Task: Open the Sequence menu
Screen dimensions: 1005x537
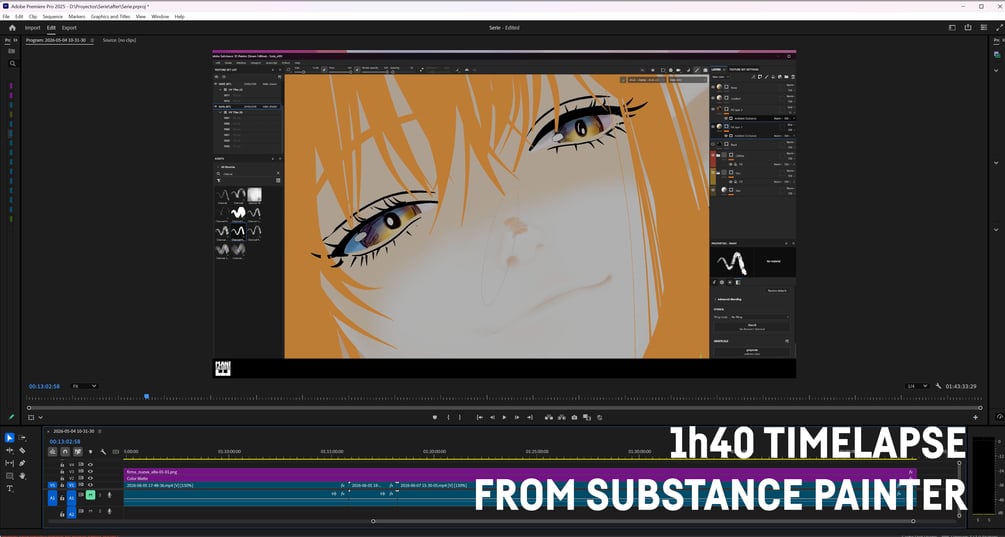Action: pyautogui.click(x=53, y=17)
